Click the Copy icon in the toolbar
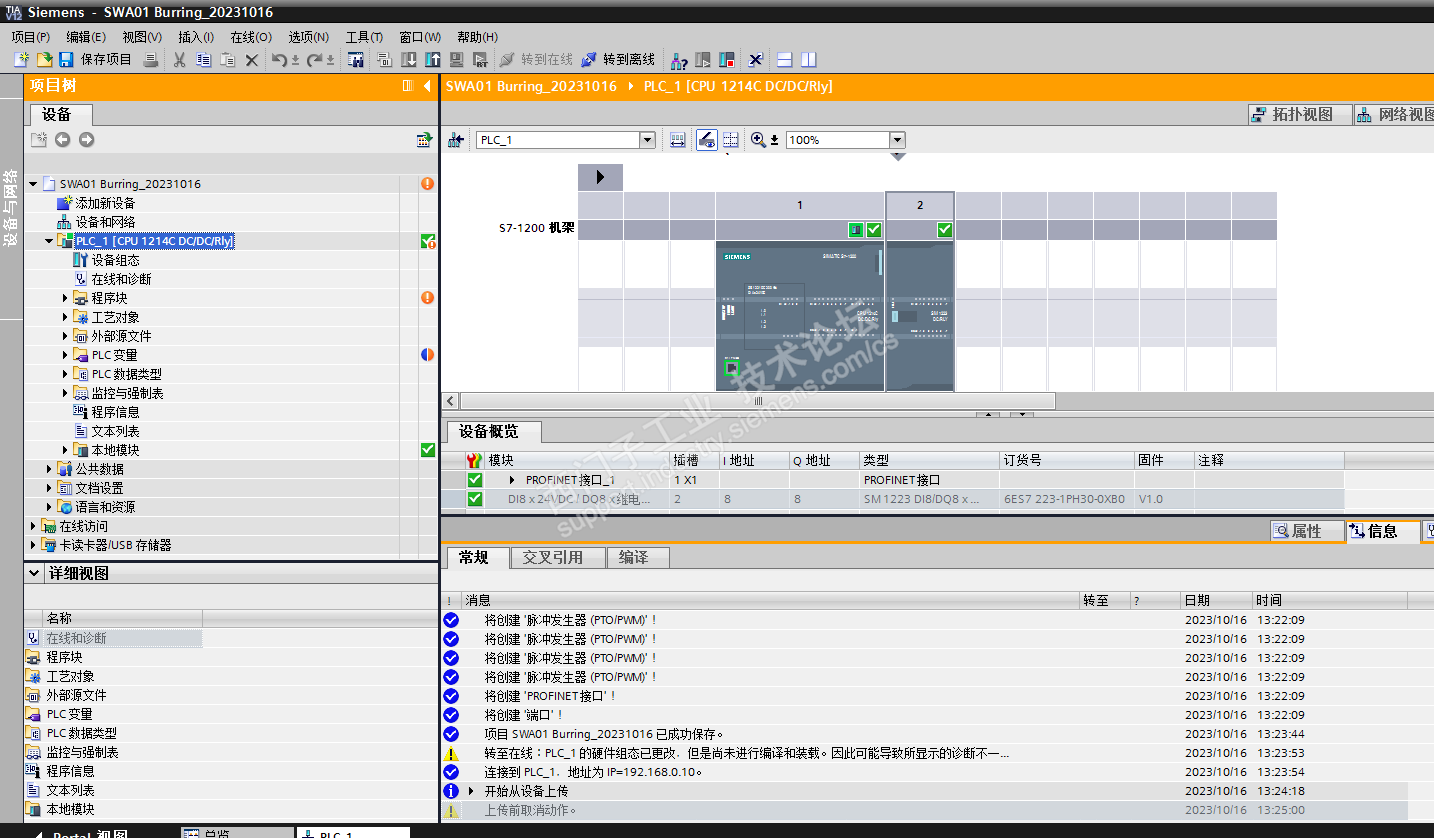Screen dimensions: 1434x838 pyautogui.click(x=204, y=60)
